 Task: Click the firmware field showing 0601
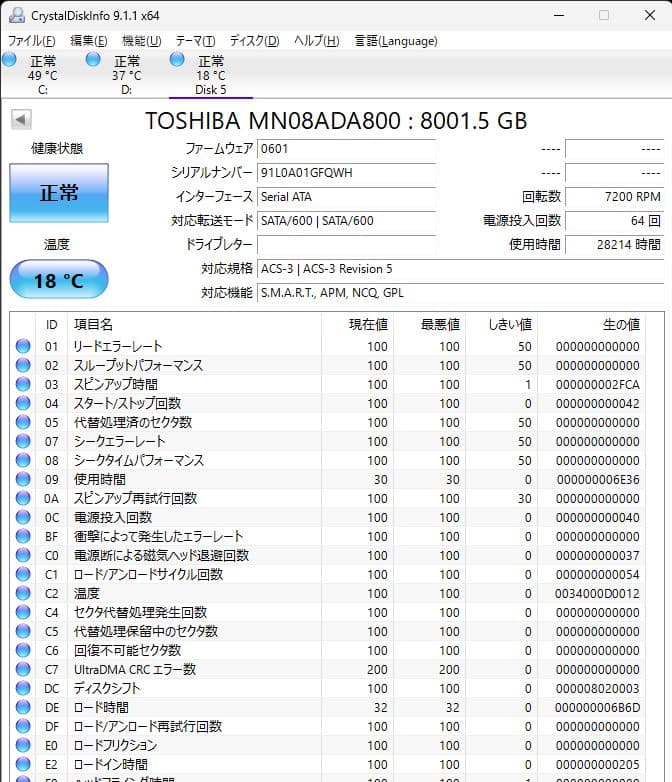[346, 149]
